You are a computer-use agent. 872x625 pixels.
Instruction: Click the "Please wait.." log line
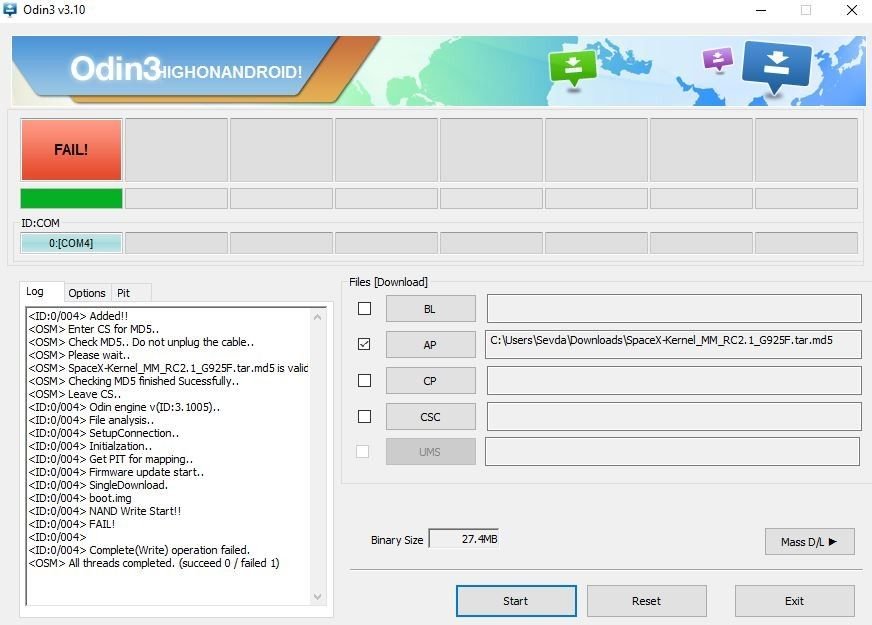[79, 355]
